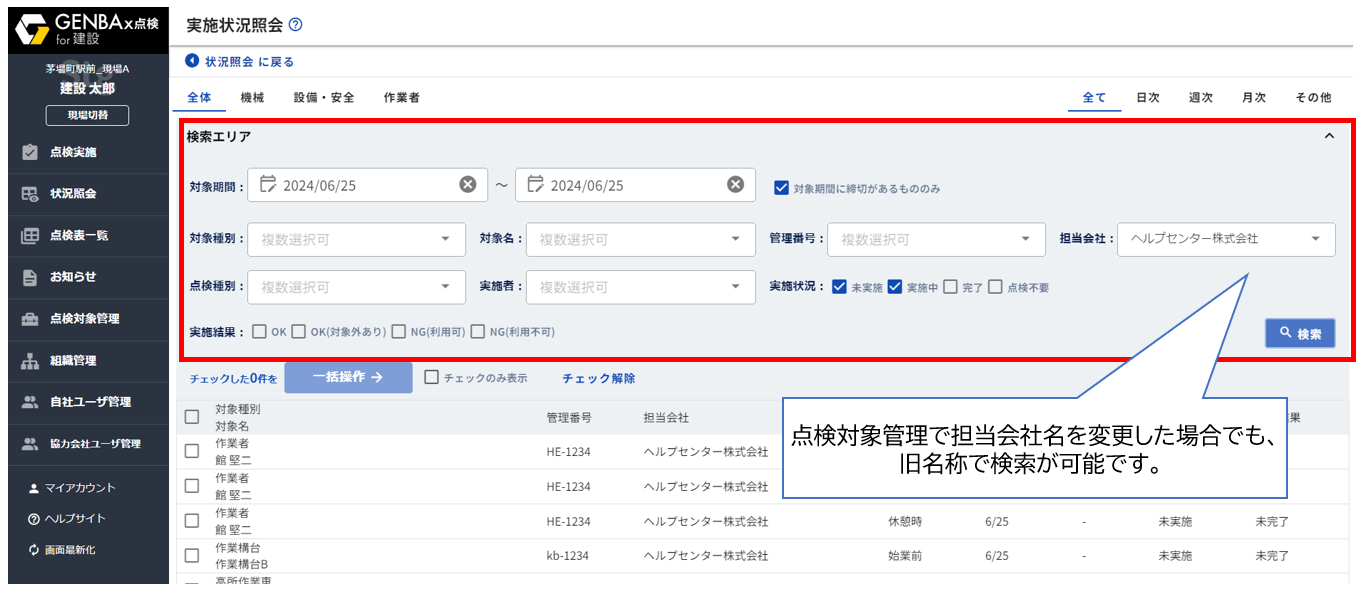This screenshot has height=589, width=1369.
Task: Uncheck the 未実施 status checkbox
Action: pyautogui.click(x=839, y=287)
